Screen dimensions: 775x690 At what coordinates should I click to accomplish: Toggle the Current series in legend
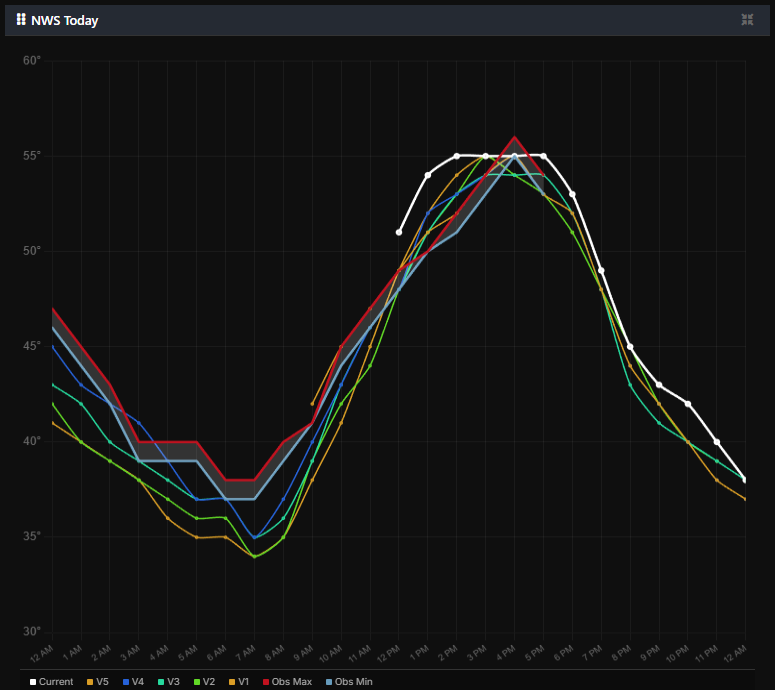point(55,681)
